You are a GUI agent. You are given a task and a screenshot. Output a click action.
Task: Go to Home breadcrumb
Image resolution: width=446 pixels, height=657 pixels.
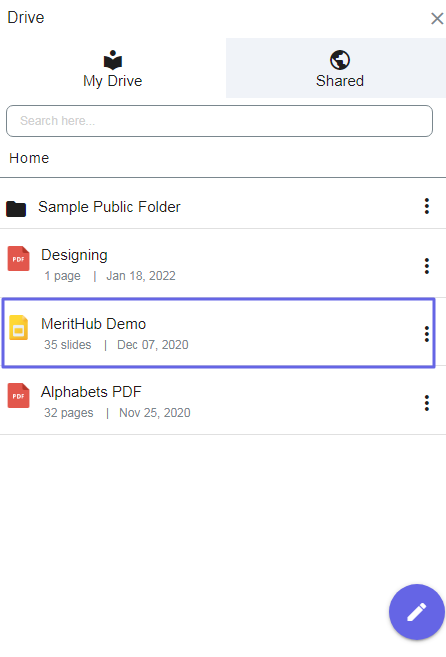pos(29,158)
